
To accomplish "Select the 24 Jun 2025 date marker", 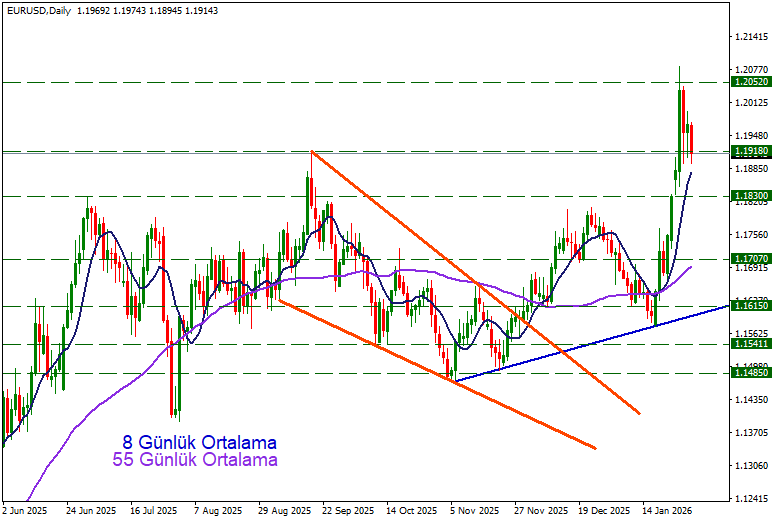I will click(x=90, y=510).
